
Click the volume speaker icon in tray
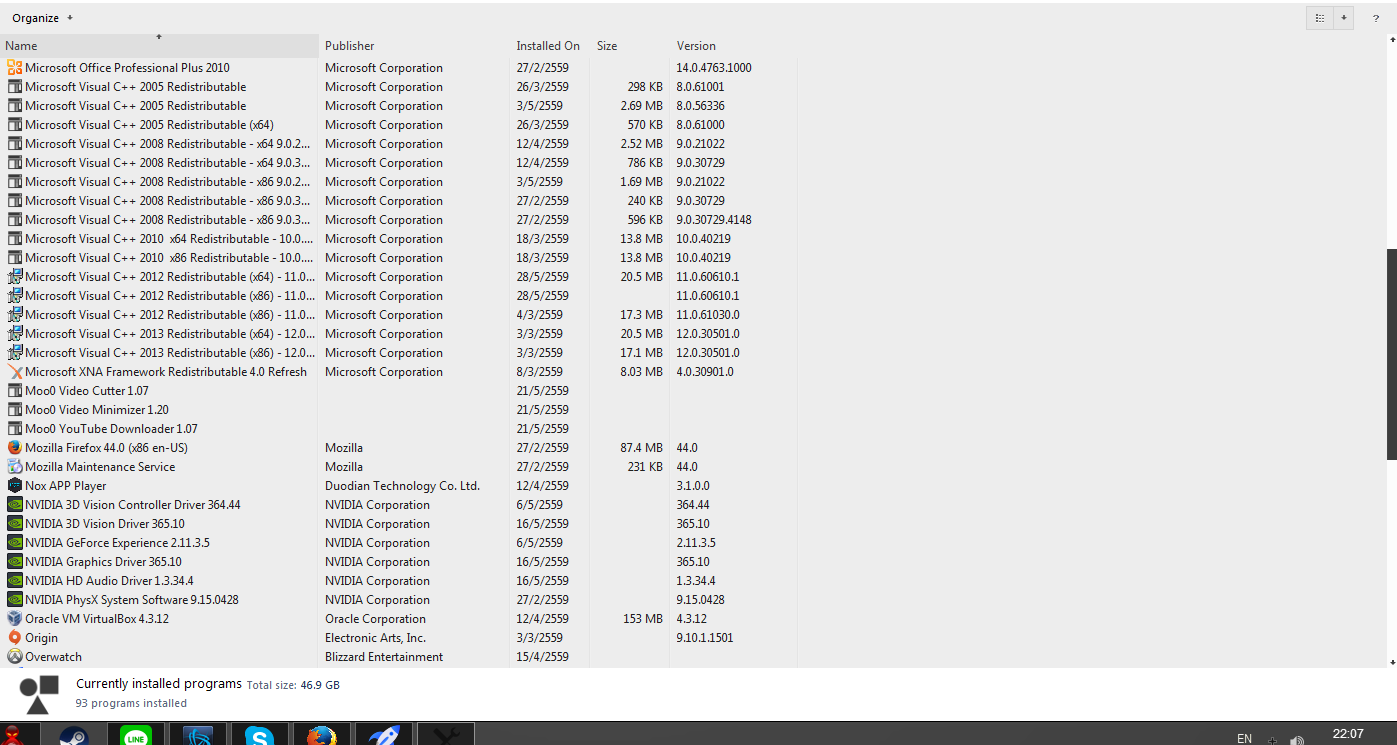[1297, 740]
